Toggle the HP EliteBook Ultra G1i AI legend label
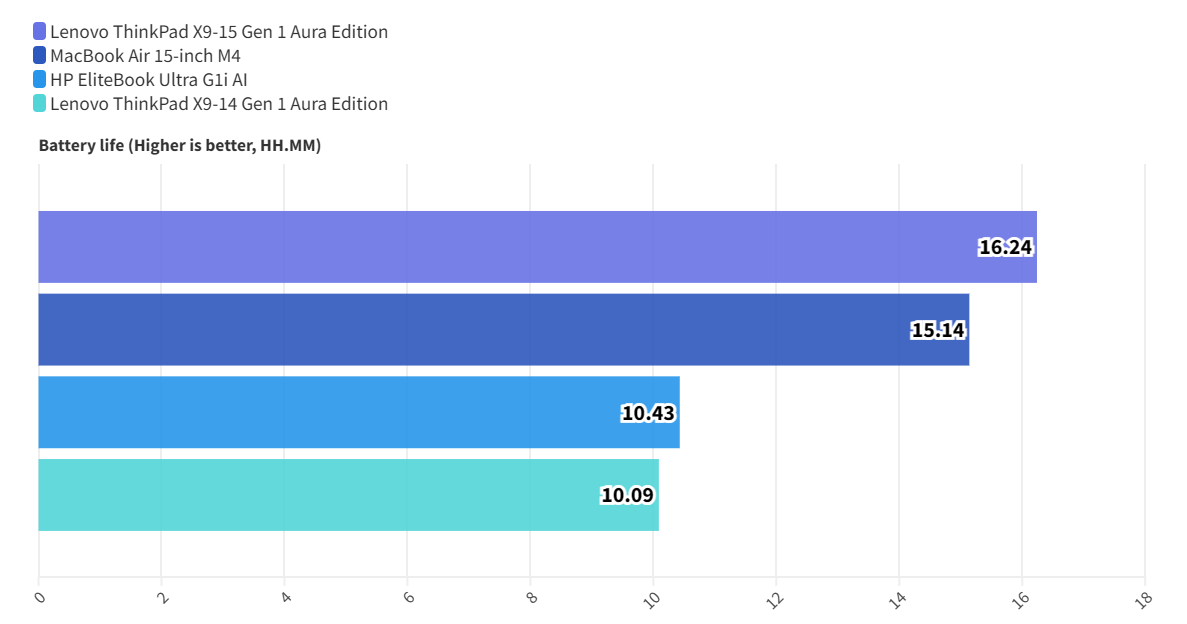This screenshot has height=624, width=1187. pos(149,80)
